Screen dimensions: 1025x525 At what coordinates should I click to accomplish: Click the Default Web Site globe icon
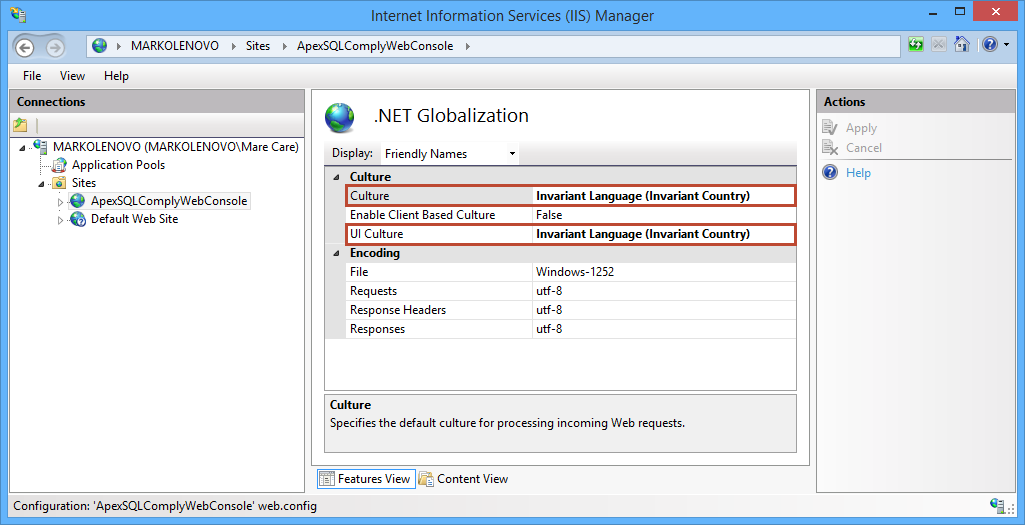[x=78, y=219]
